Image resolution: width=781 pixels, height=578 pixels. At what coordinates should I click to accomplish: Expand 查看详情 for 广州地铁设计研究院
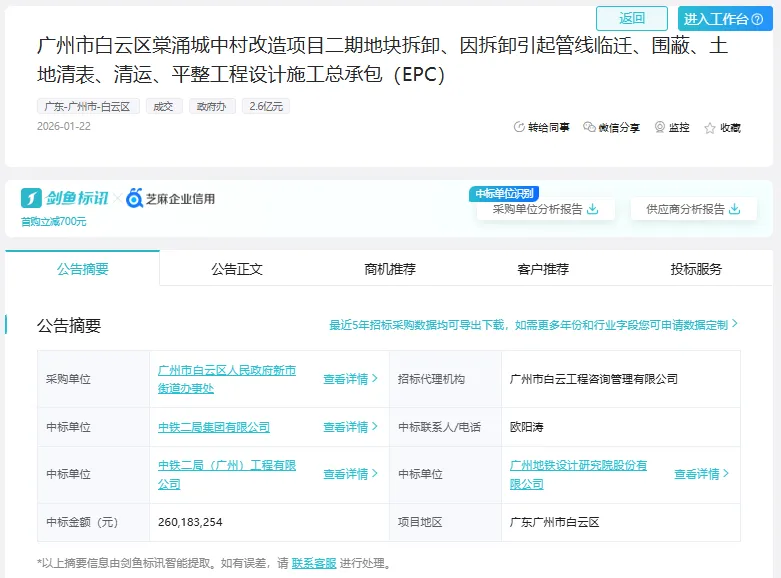pyautogui.click(x=701, y=474)
